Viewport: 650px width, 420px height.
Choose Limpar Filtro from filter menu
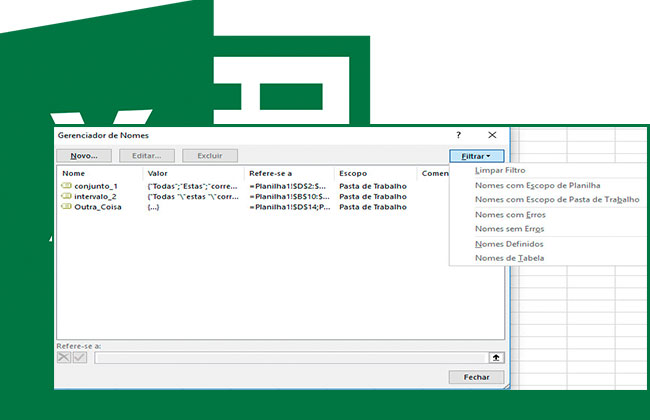(500, 170)
